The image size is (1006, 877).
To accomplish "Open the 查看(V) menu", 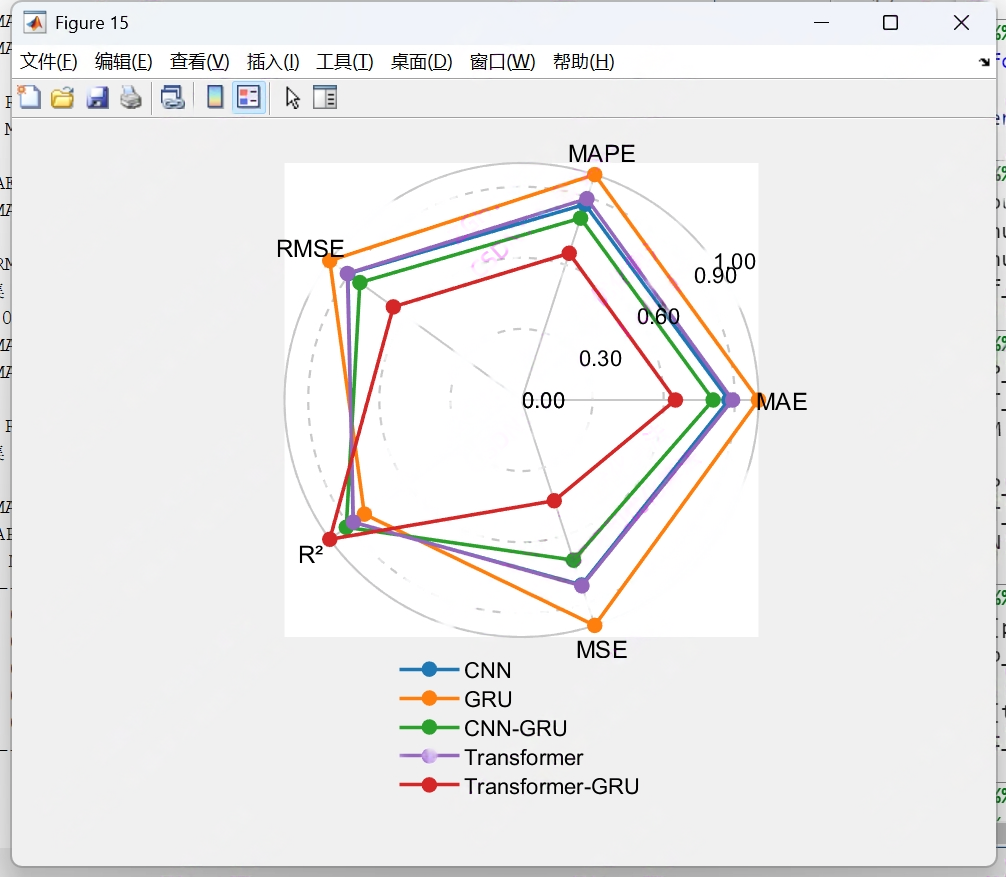I will click(198, 61).
